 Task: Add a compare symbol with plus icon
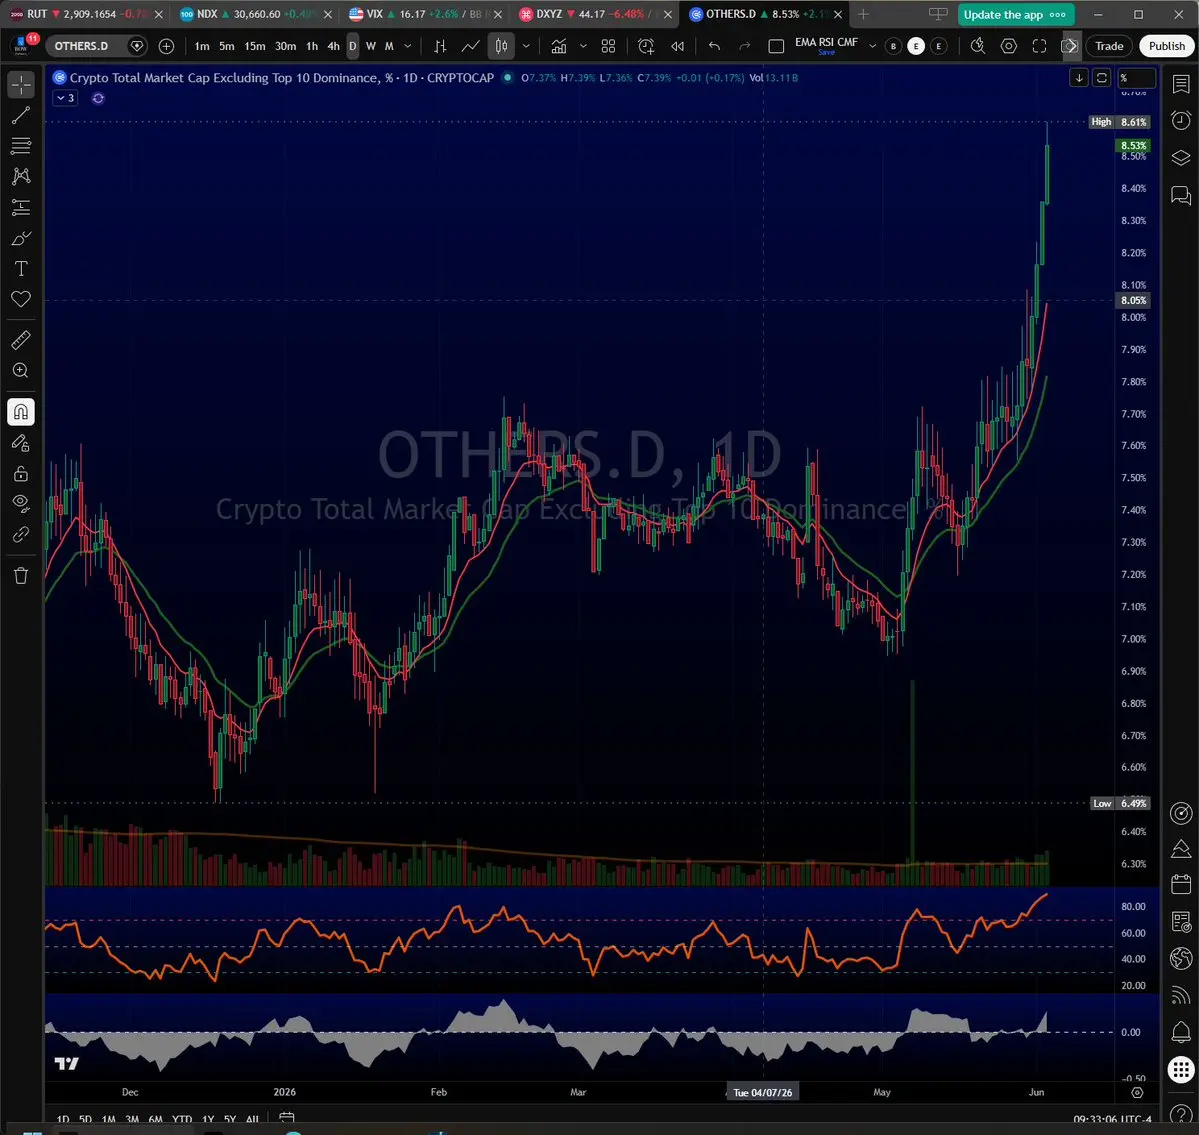(166, 46)
